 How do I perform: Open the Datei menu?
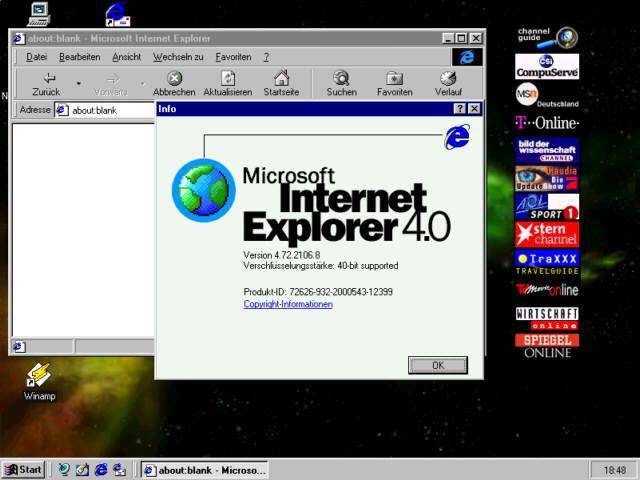36,57
